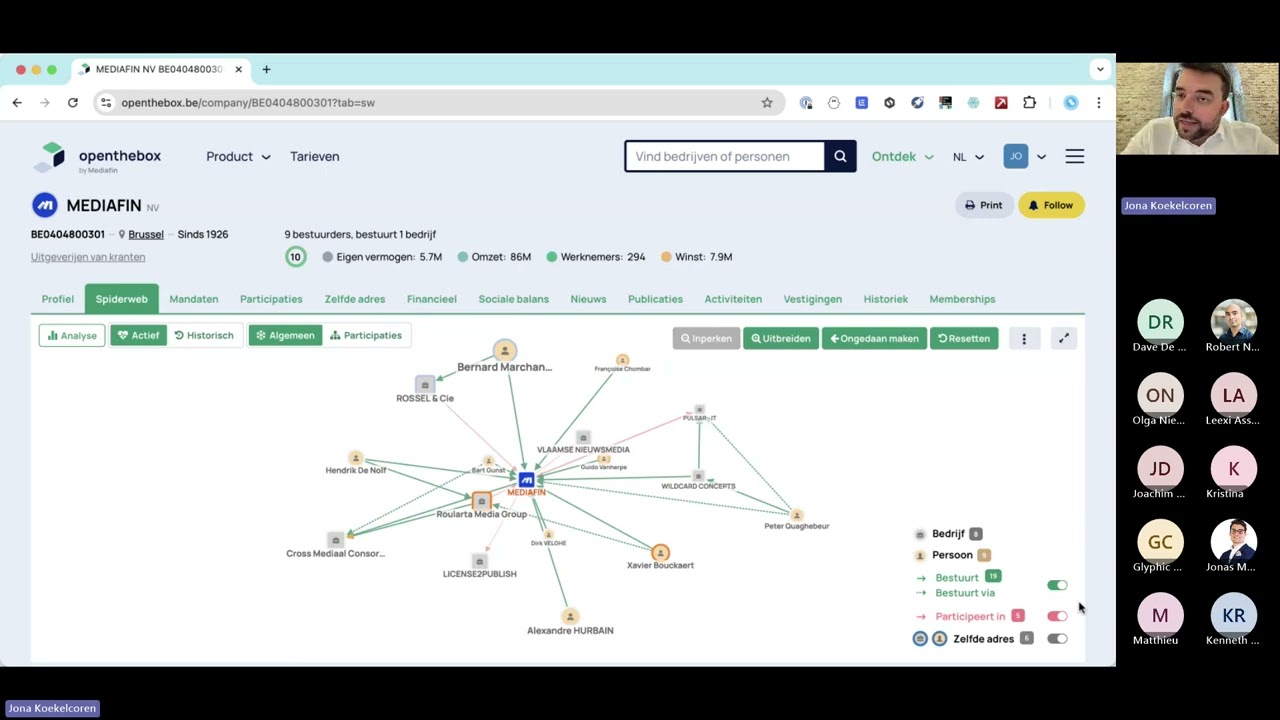Click the Analyse button

pyautogui.click(x=72, y=335)
